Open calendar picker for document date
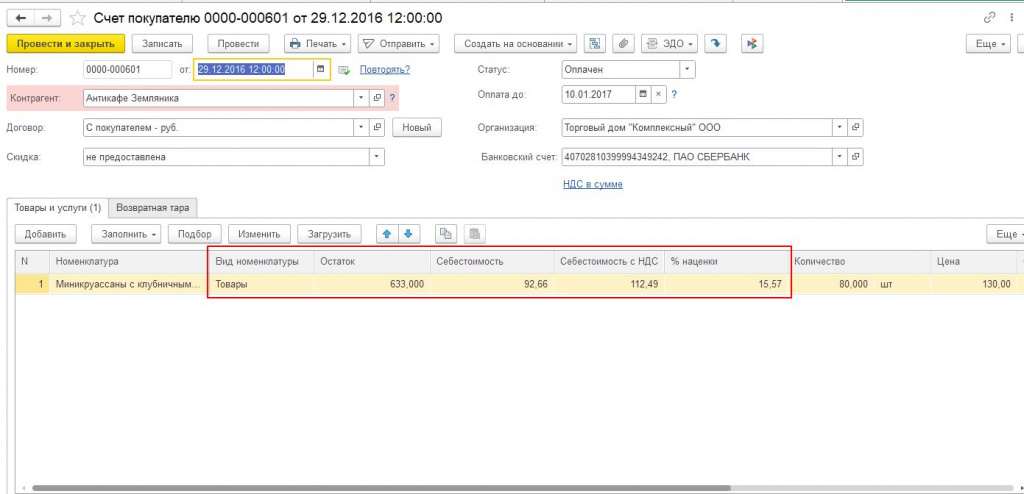The width and height of the screenshot is (1024, 494). coord(320,69)
